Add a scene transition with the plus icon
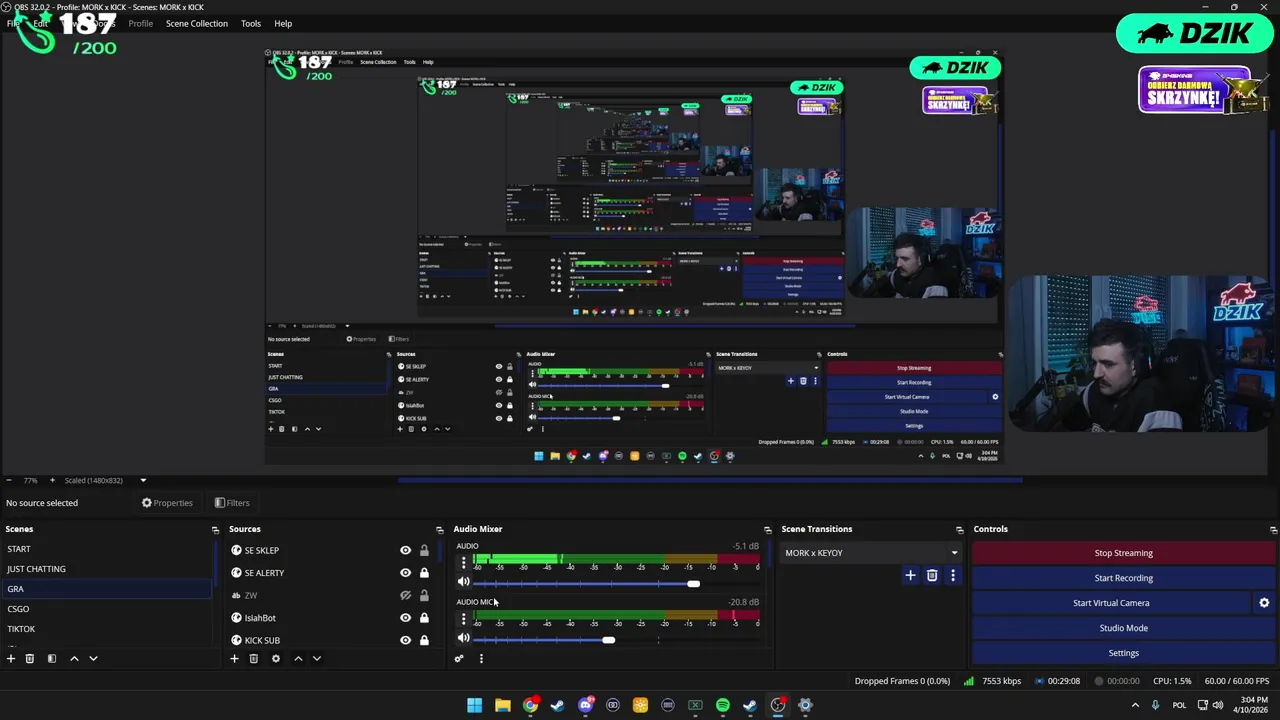This screenshot has height=720, width=1280. click(910, 575)
